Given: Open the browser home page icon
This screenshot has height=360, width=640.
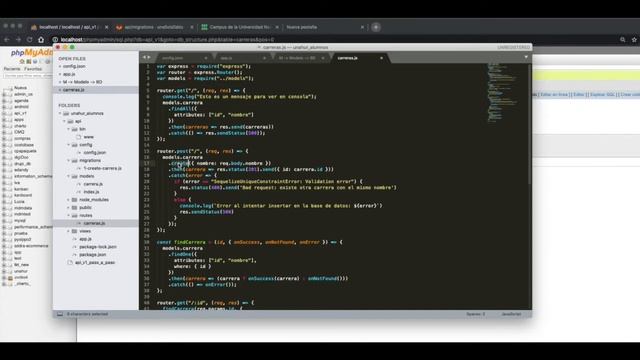Looking at the screenshot, I should coord(41,40).
